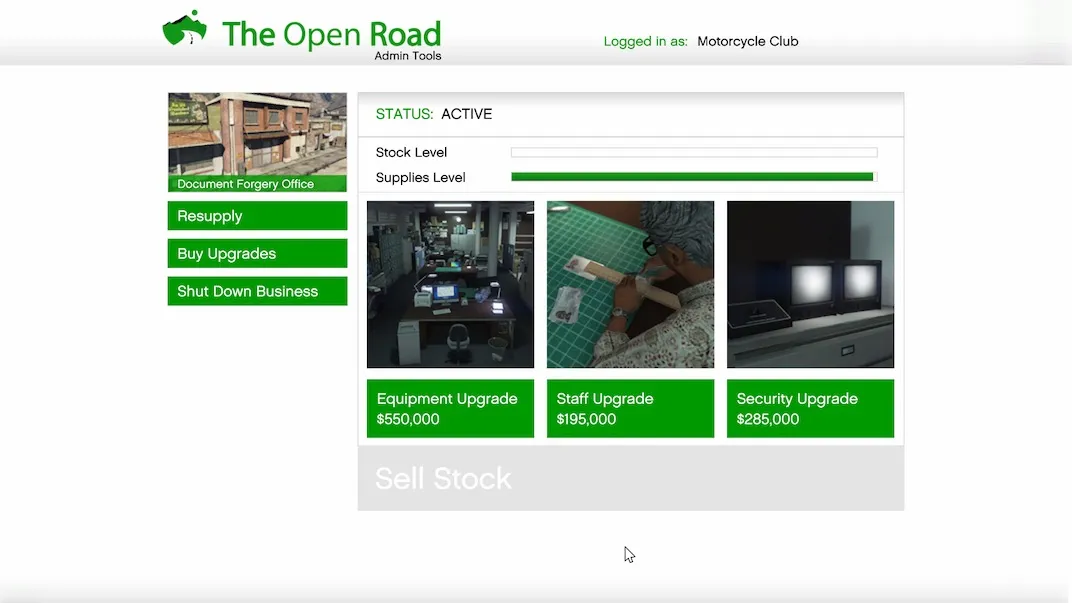
Task: Click the Sell Stock bar
Action: tap(630, 479)
